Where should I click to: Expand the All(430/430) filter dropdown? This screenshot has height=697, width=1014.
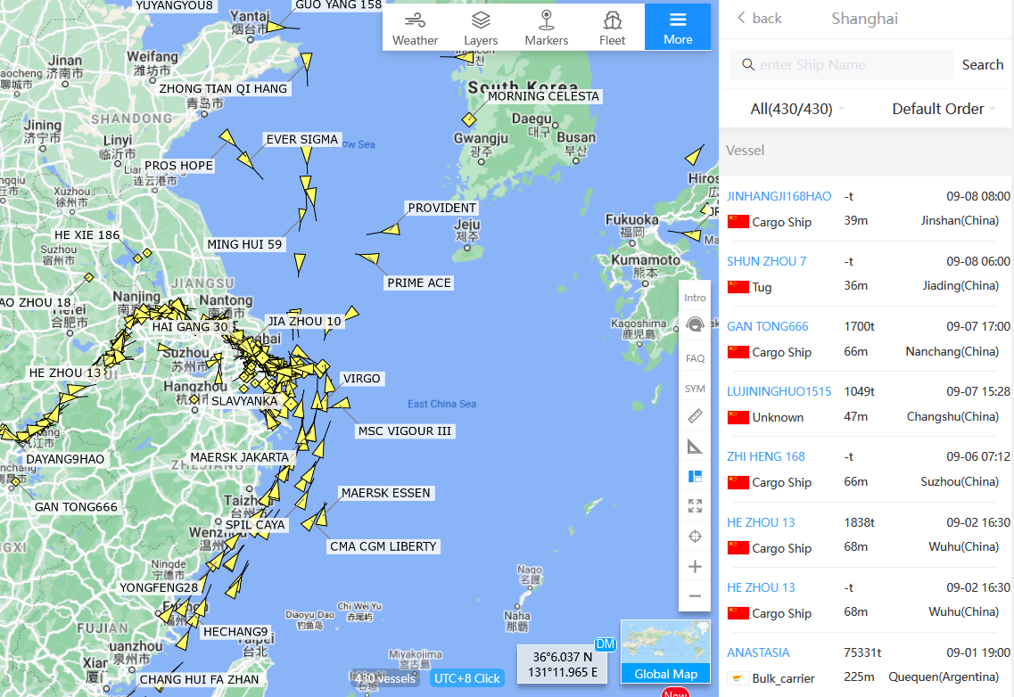coord(797,109)
